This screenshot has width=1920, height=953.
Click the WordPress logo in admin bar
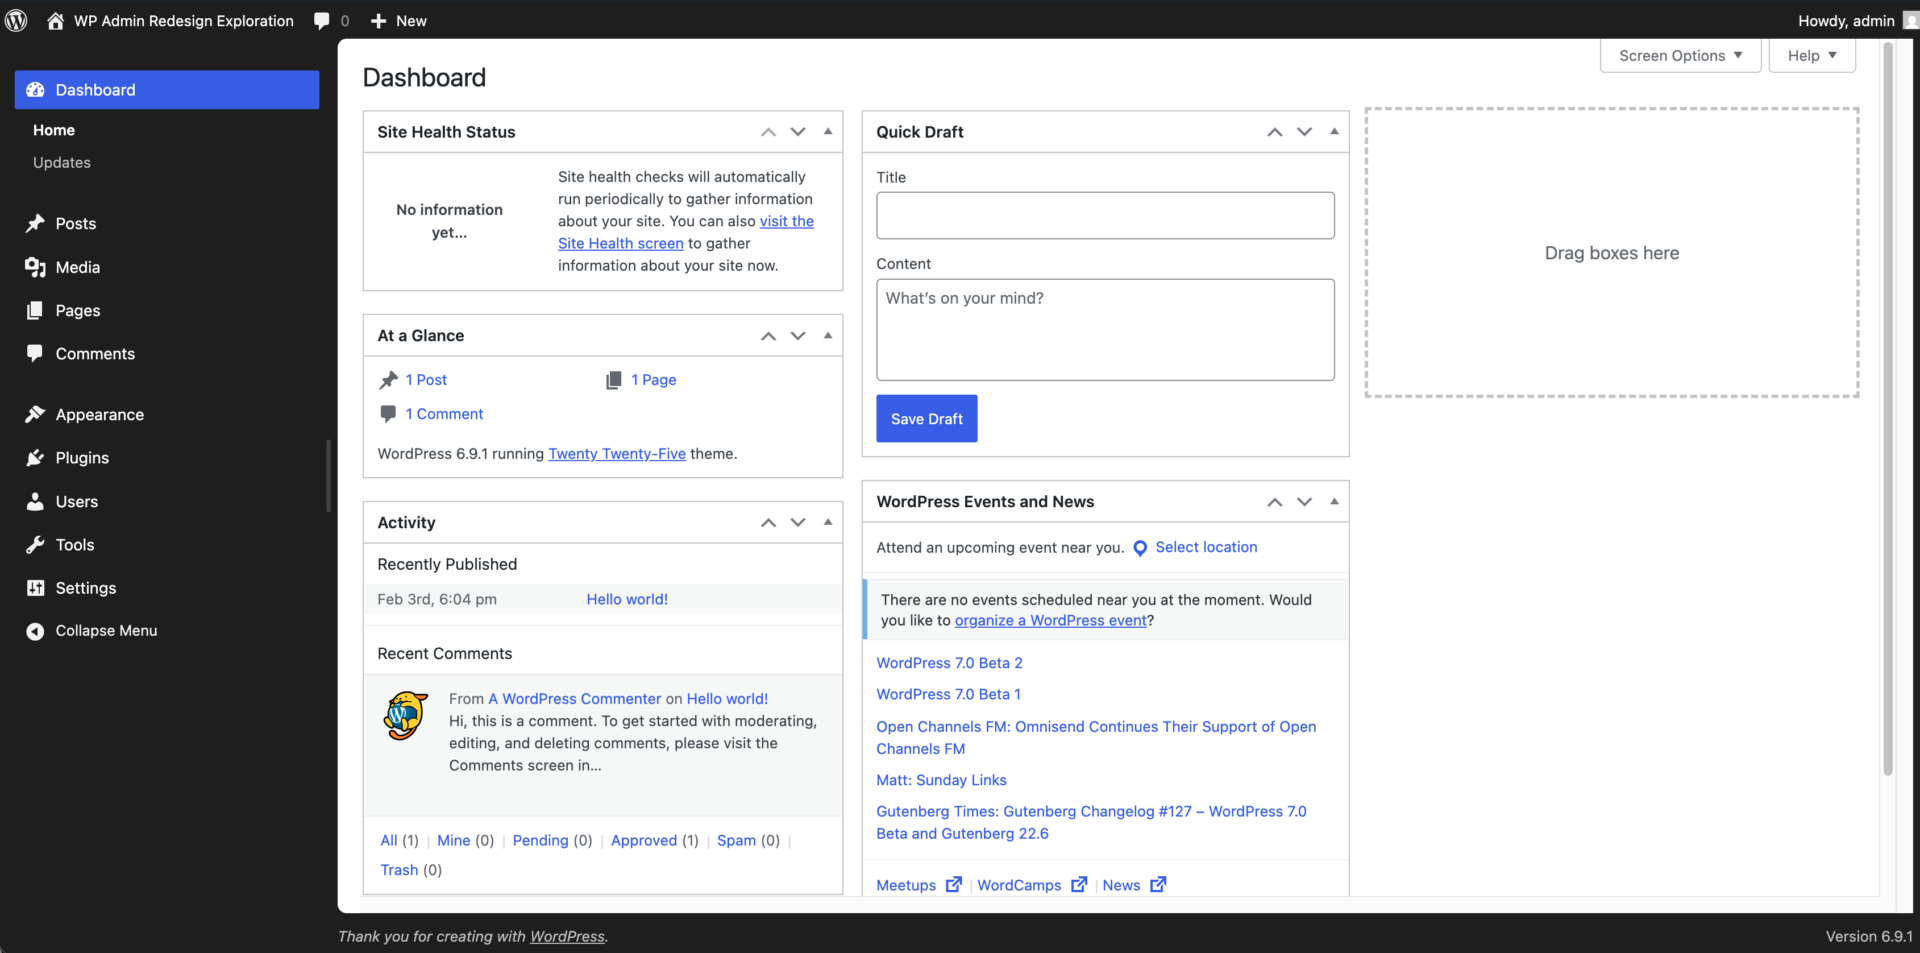click(x=16, y=21)
